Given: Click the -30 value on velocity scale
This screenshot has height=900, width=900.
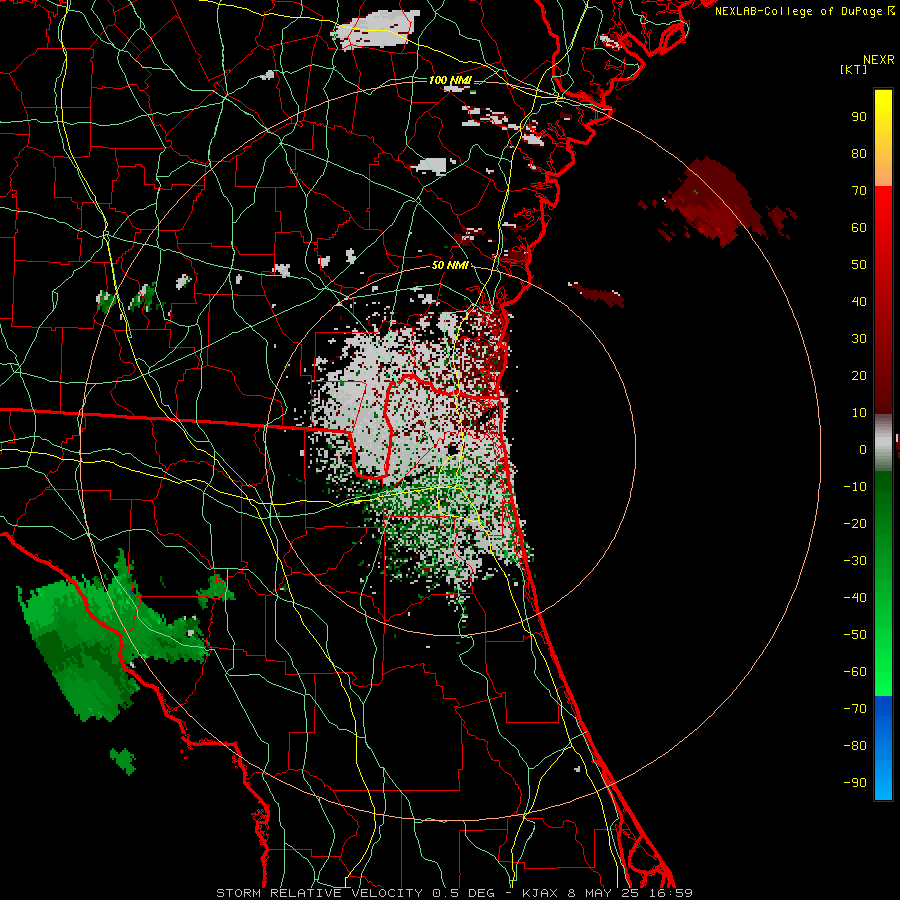Looking at the screenshot, I should click(855, 561).
